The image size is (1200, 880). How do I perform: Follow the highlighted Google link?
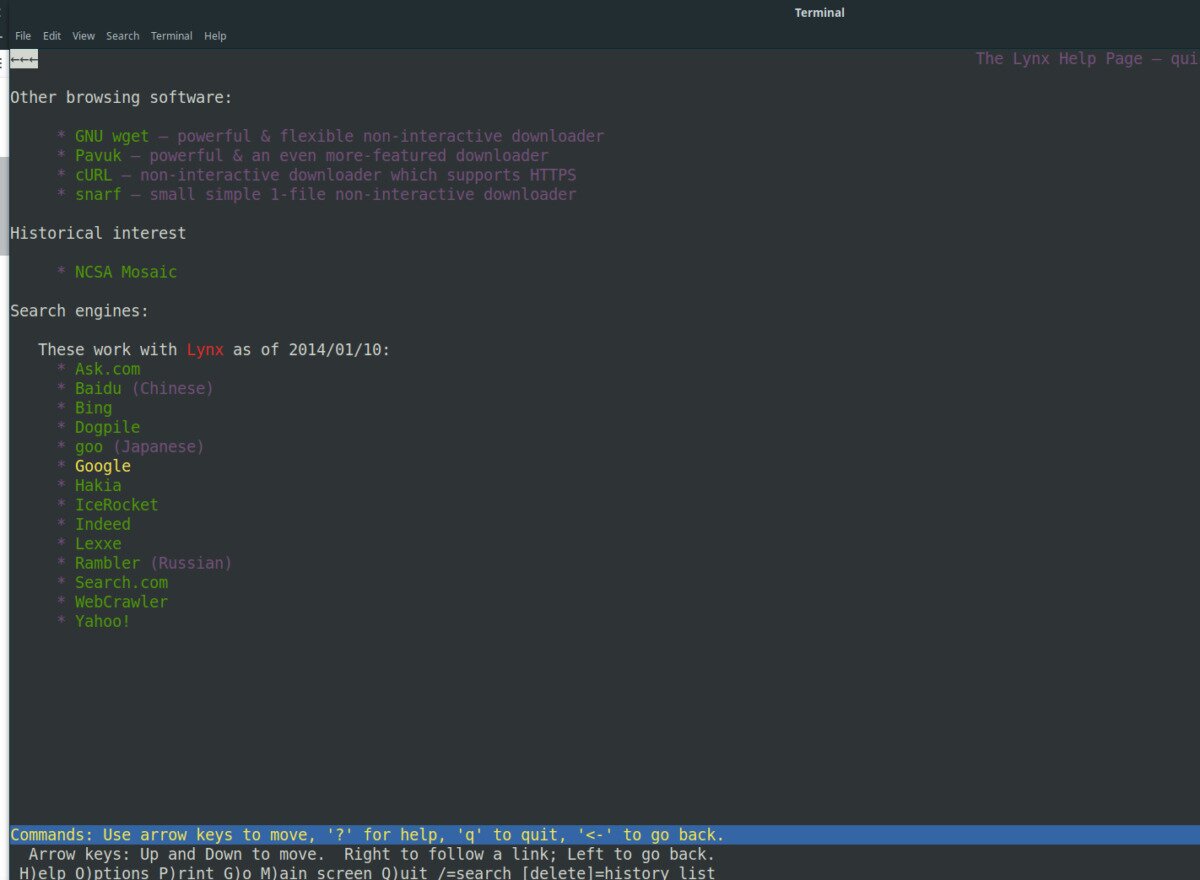click(103, 466)
